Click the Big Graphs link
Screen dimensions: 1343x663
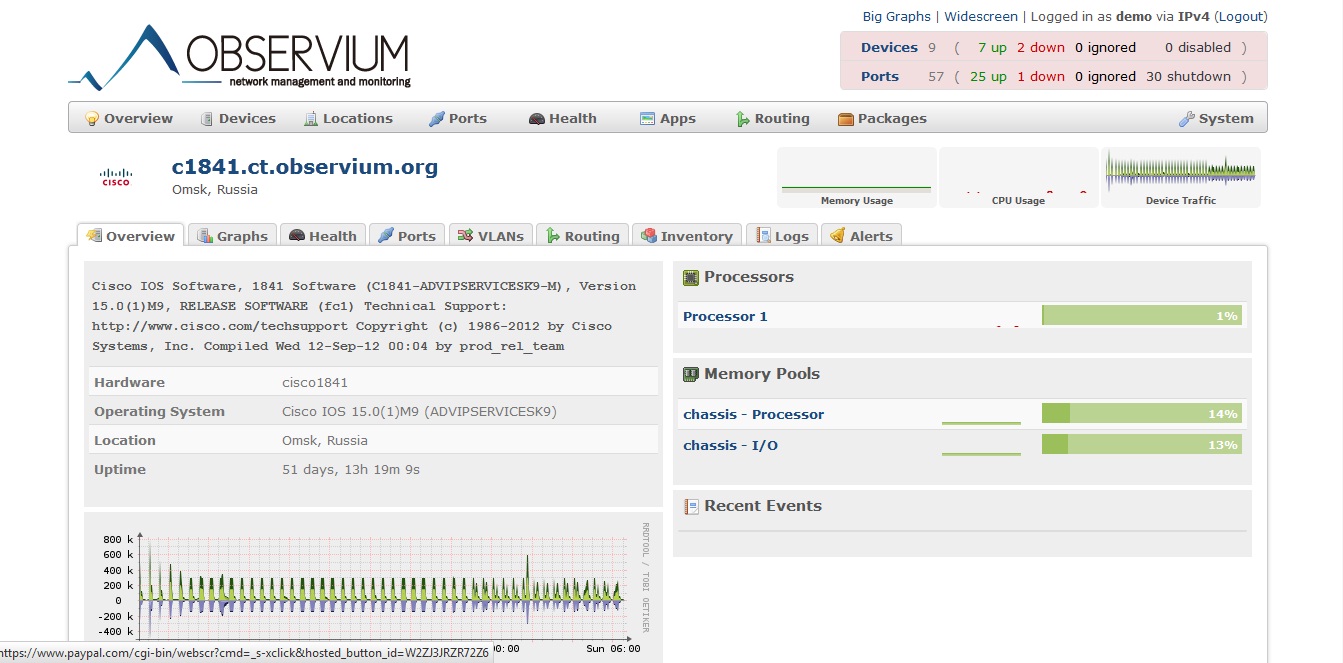(x=897, y=16)
